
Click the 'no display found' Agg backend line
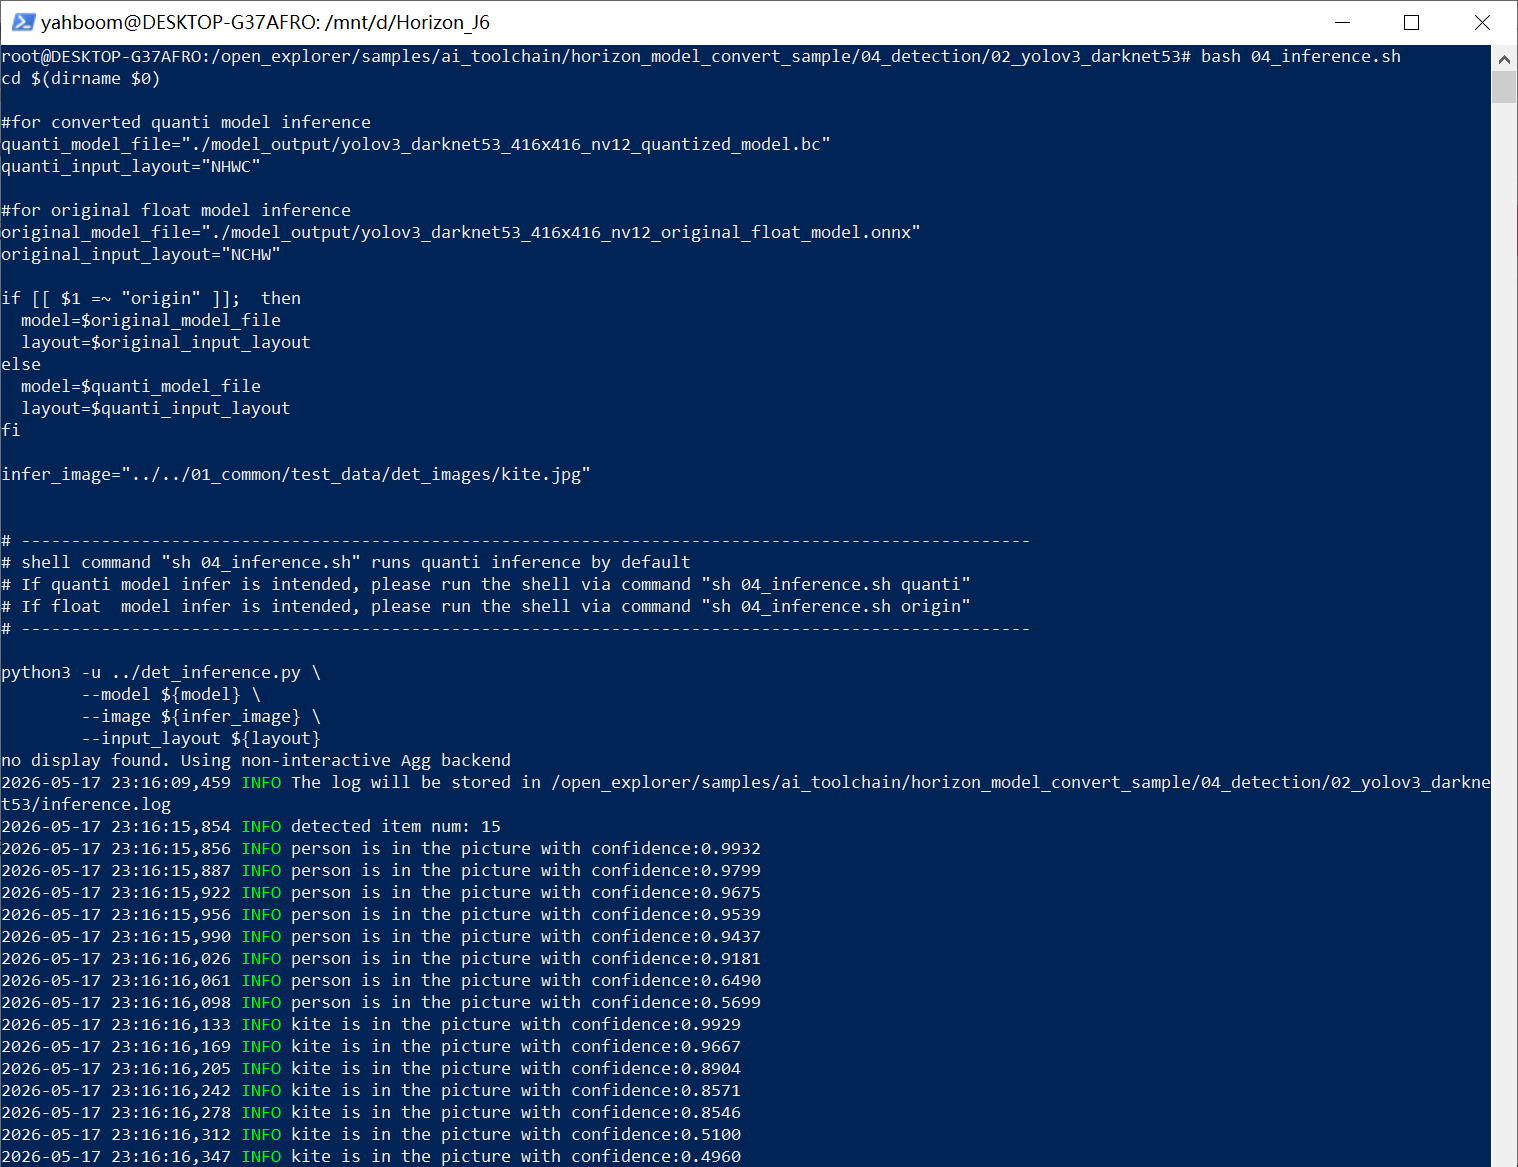256,760
